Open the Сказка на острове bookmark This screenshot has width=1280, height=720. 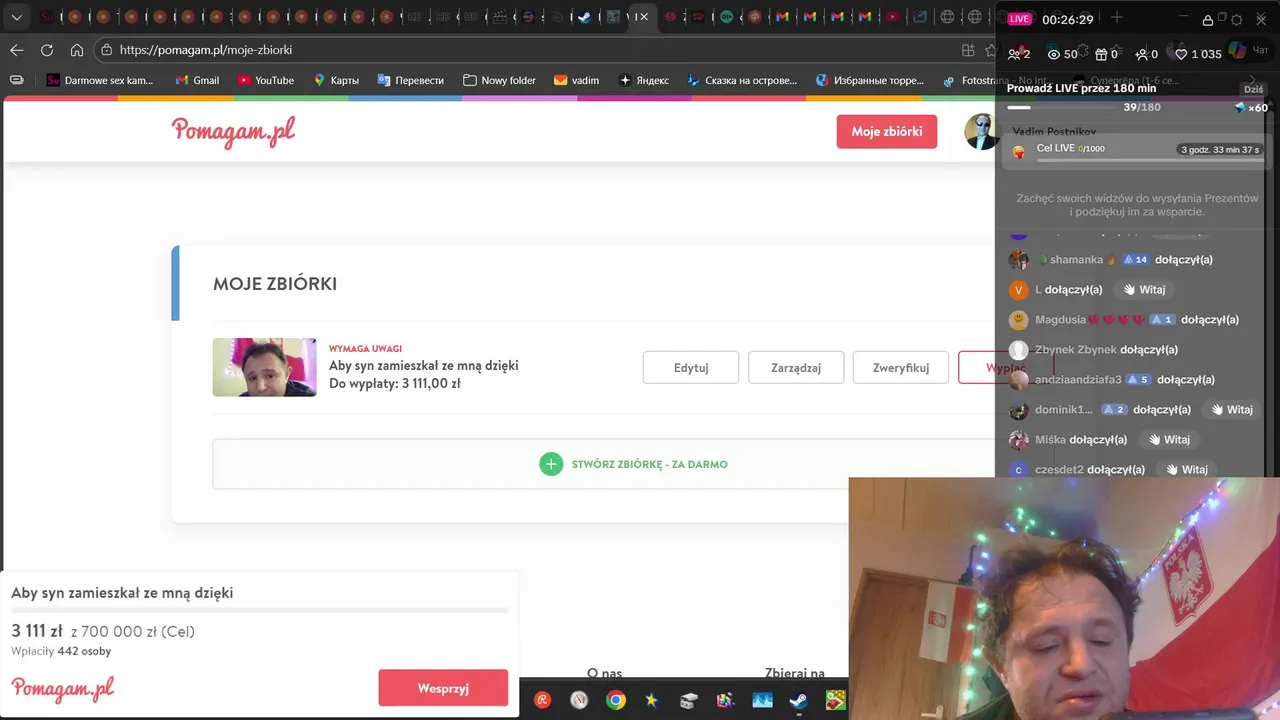(742, 80)
